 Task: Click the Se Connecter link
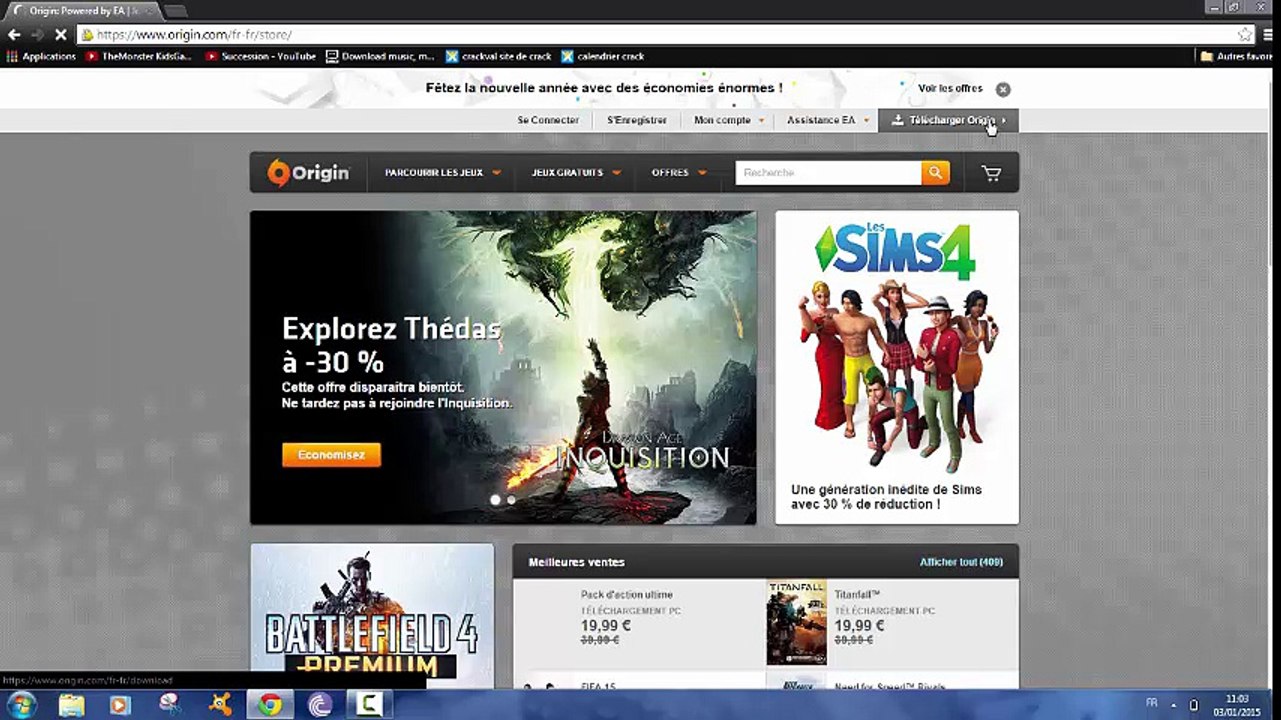(548, 120)
